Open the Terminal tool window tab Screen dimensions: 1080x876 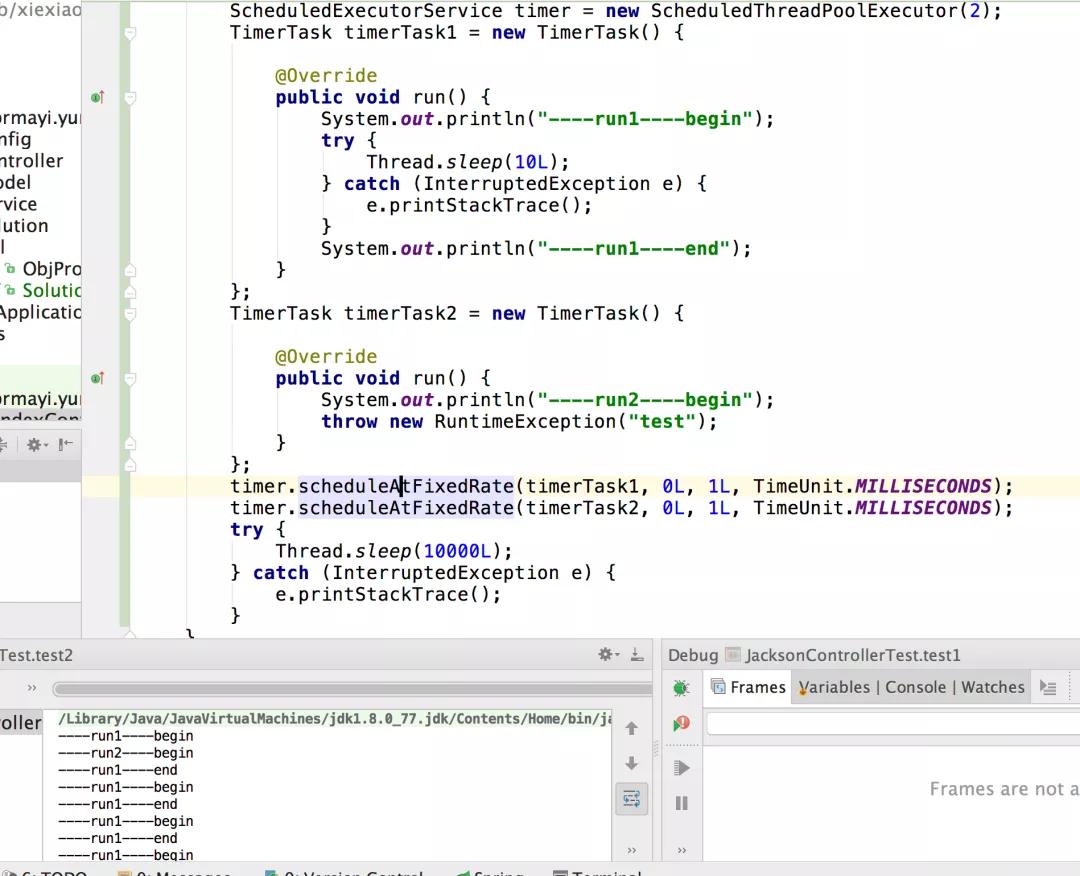[598, 872]
